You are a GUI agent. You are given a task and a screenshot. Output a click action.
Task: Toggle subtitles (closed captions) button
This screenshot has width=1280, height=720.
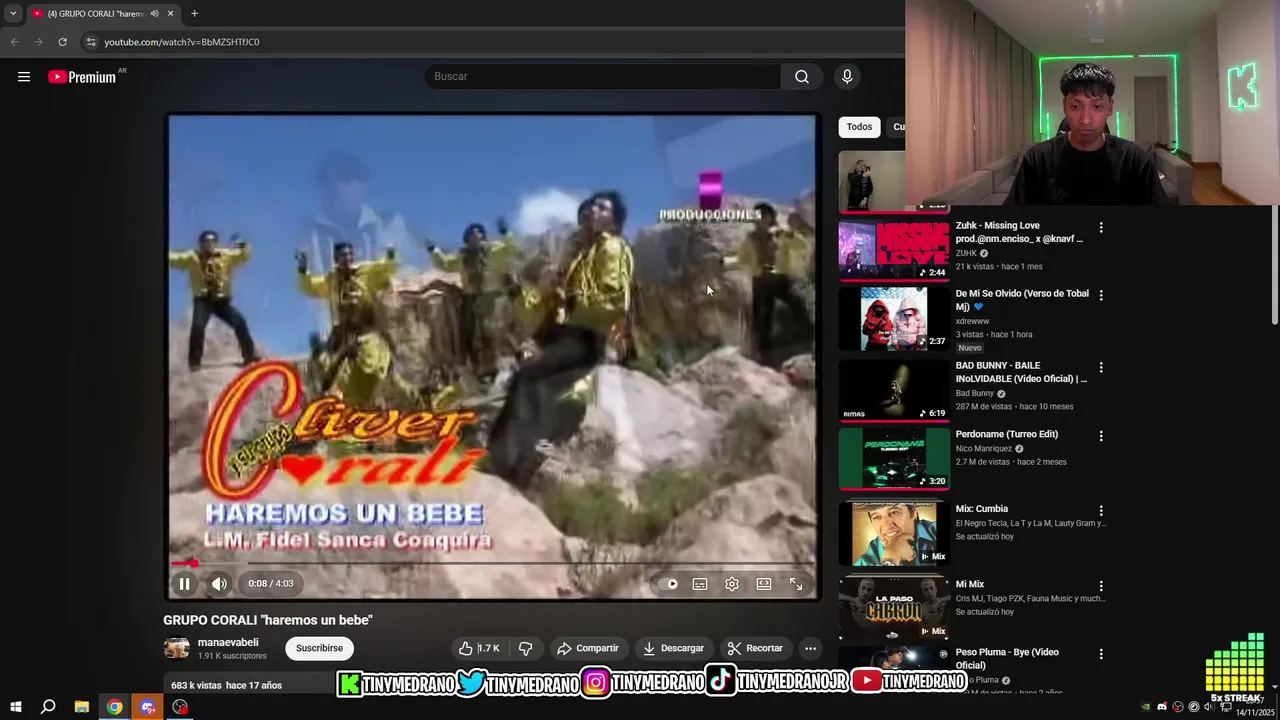[x=700, y=584]
